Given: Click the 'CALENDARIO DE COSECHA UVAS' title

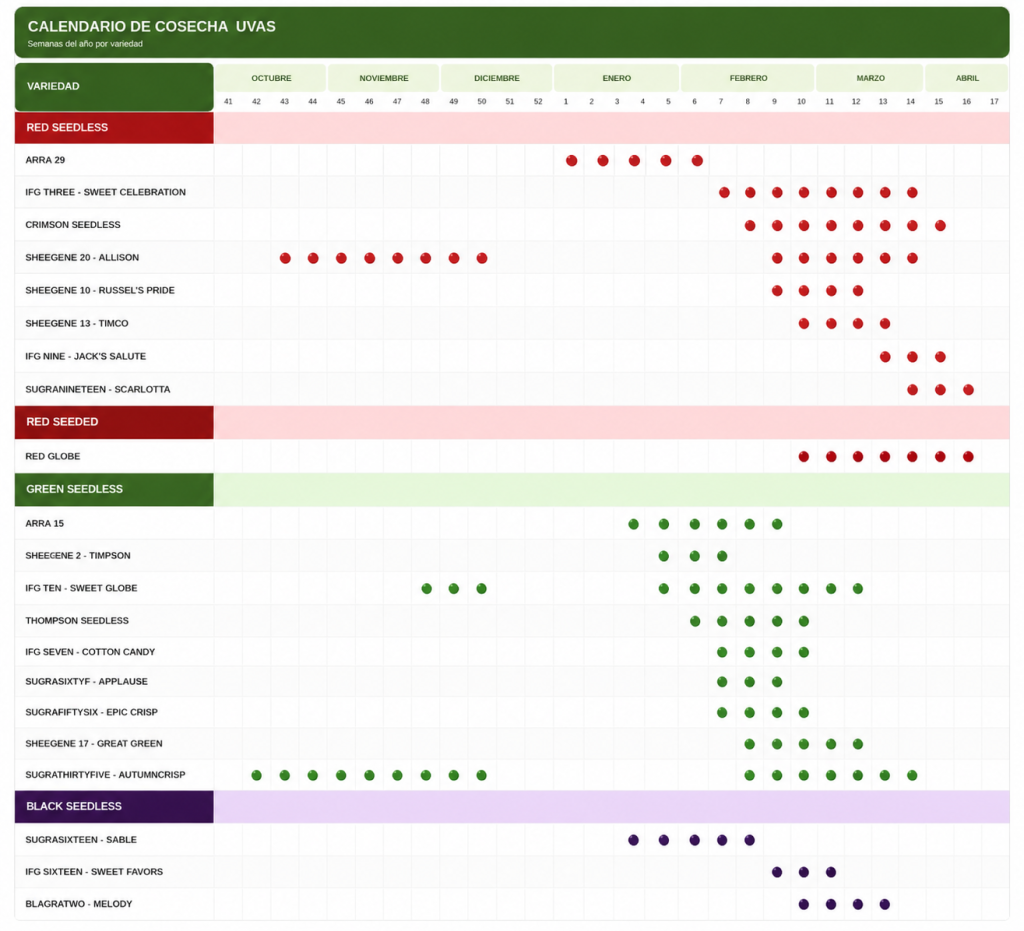Looking at the screenshot, I should (x=152, y=27).
